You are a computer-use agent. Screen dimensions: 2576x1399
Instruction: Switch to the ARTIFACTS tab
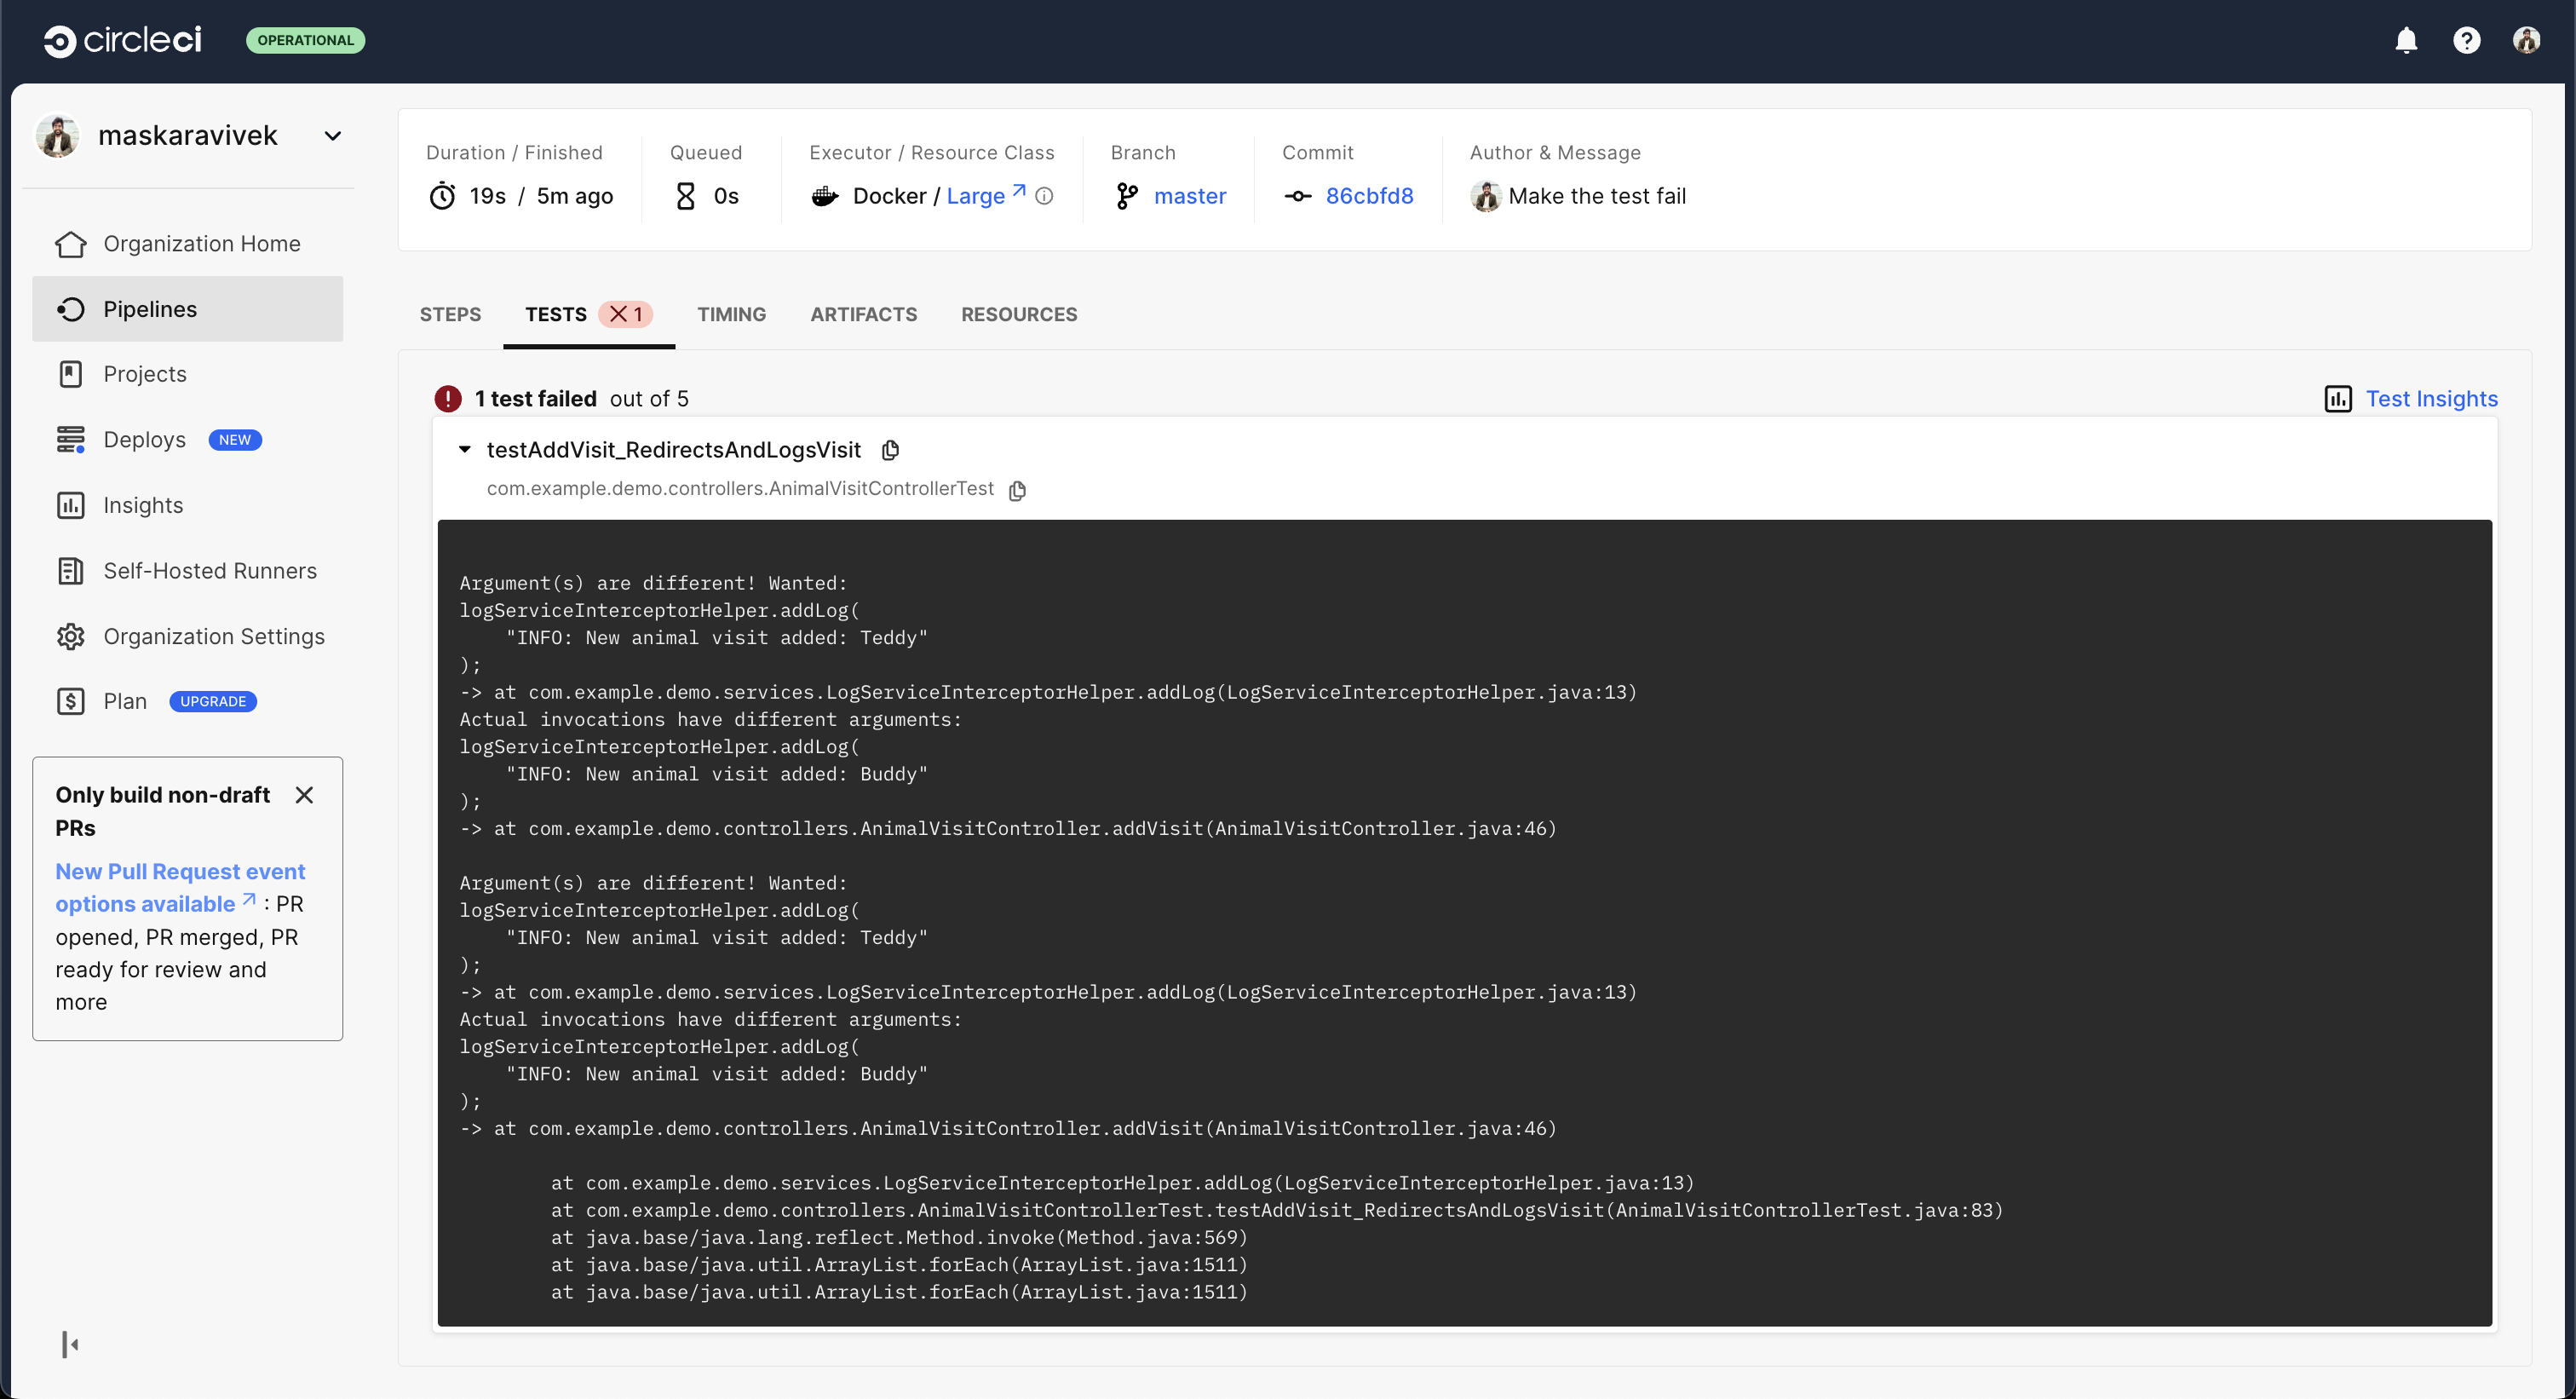coord(863,314)
